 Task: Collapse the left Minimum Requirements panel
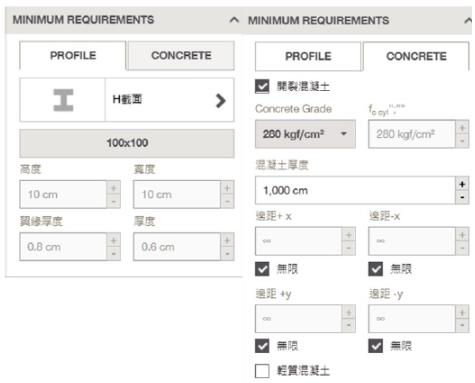234,20
